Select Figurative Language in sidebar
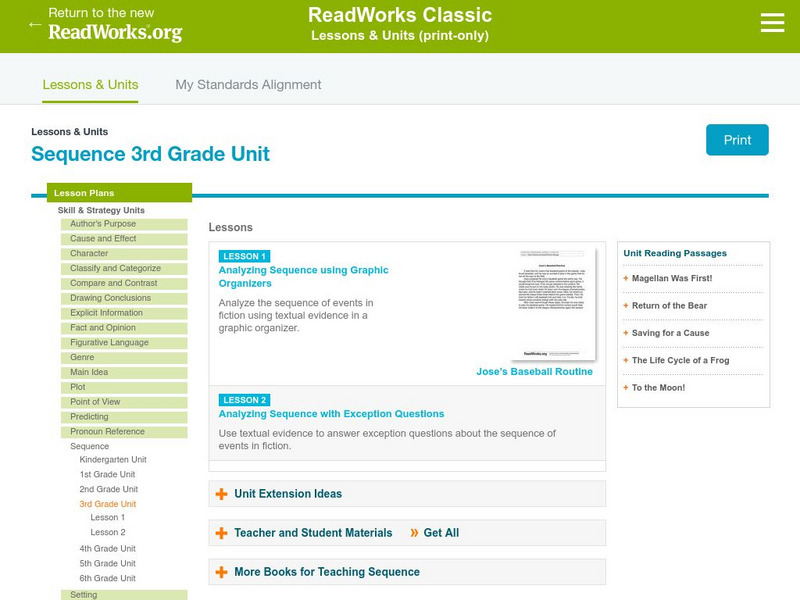Viewport: 800px width, 600px height. coord(124,342)
